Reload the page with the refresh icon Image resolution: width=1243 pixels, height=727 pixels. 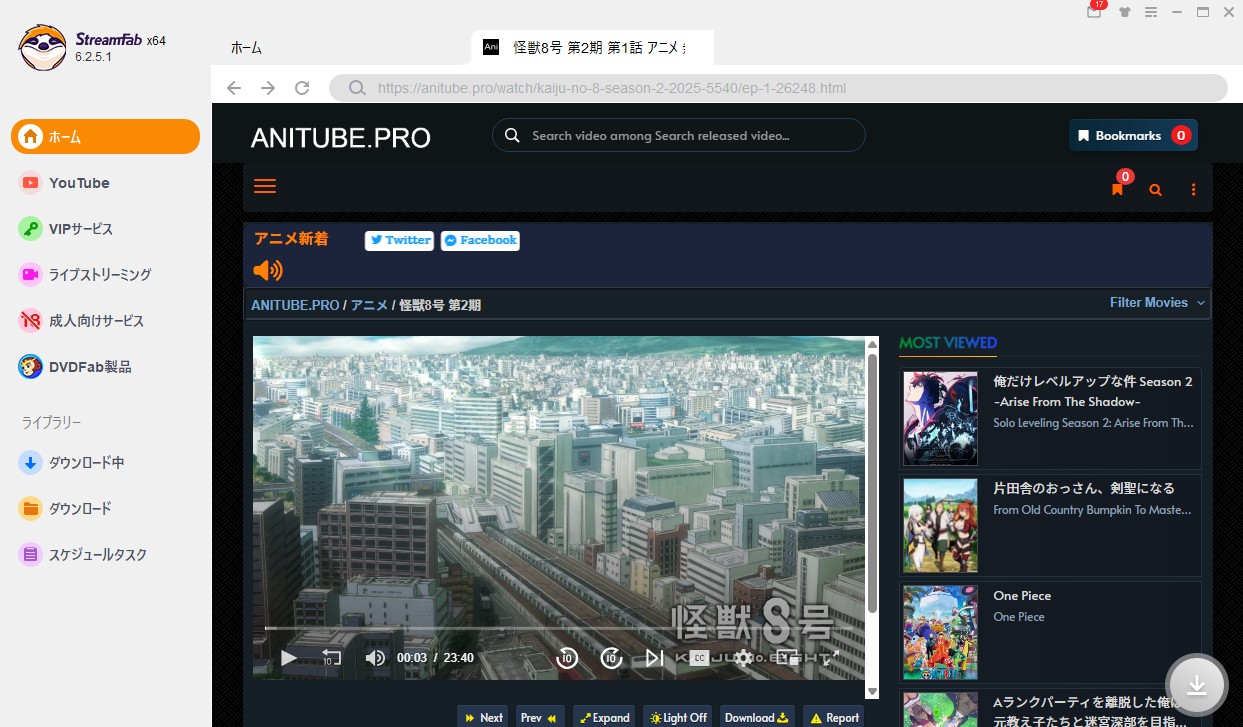coord(302,88)
